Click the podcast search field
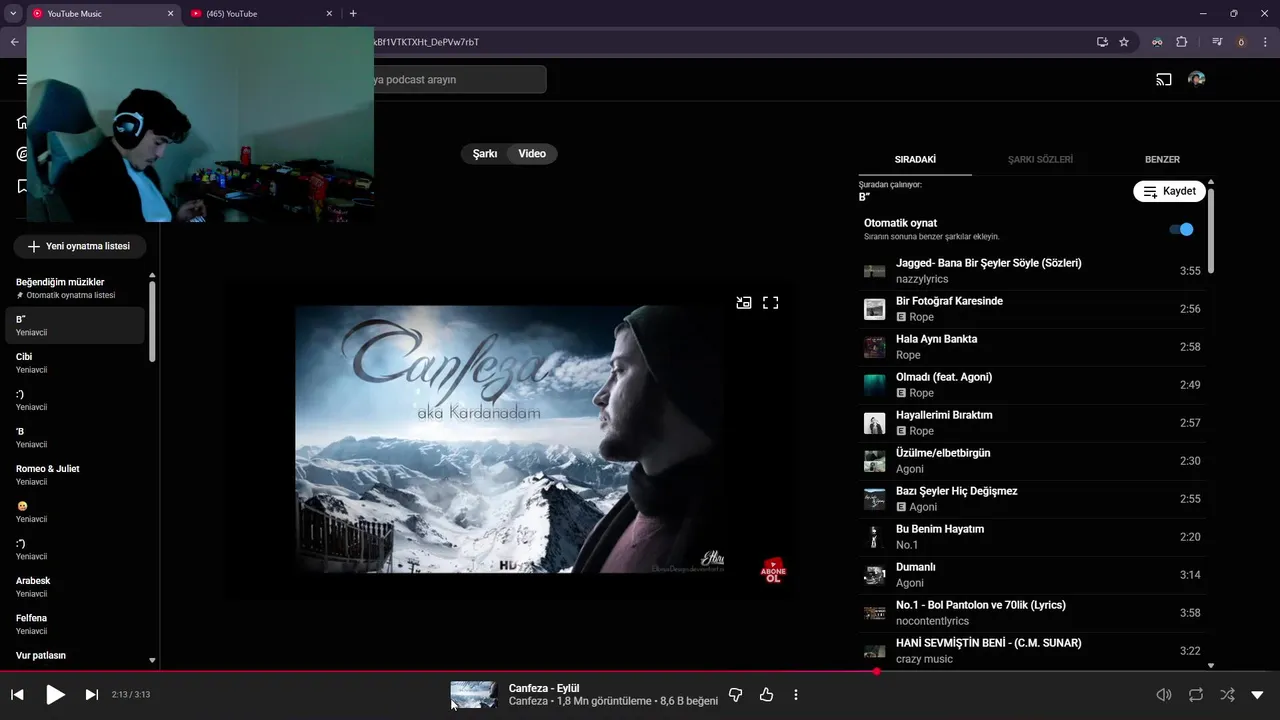This screenshot has width=1280, height=720. (x=460, y=79)
